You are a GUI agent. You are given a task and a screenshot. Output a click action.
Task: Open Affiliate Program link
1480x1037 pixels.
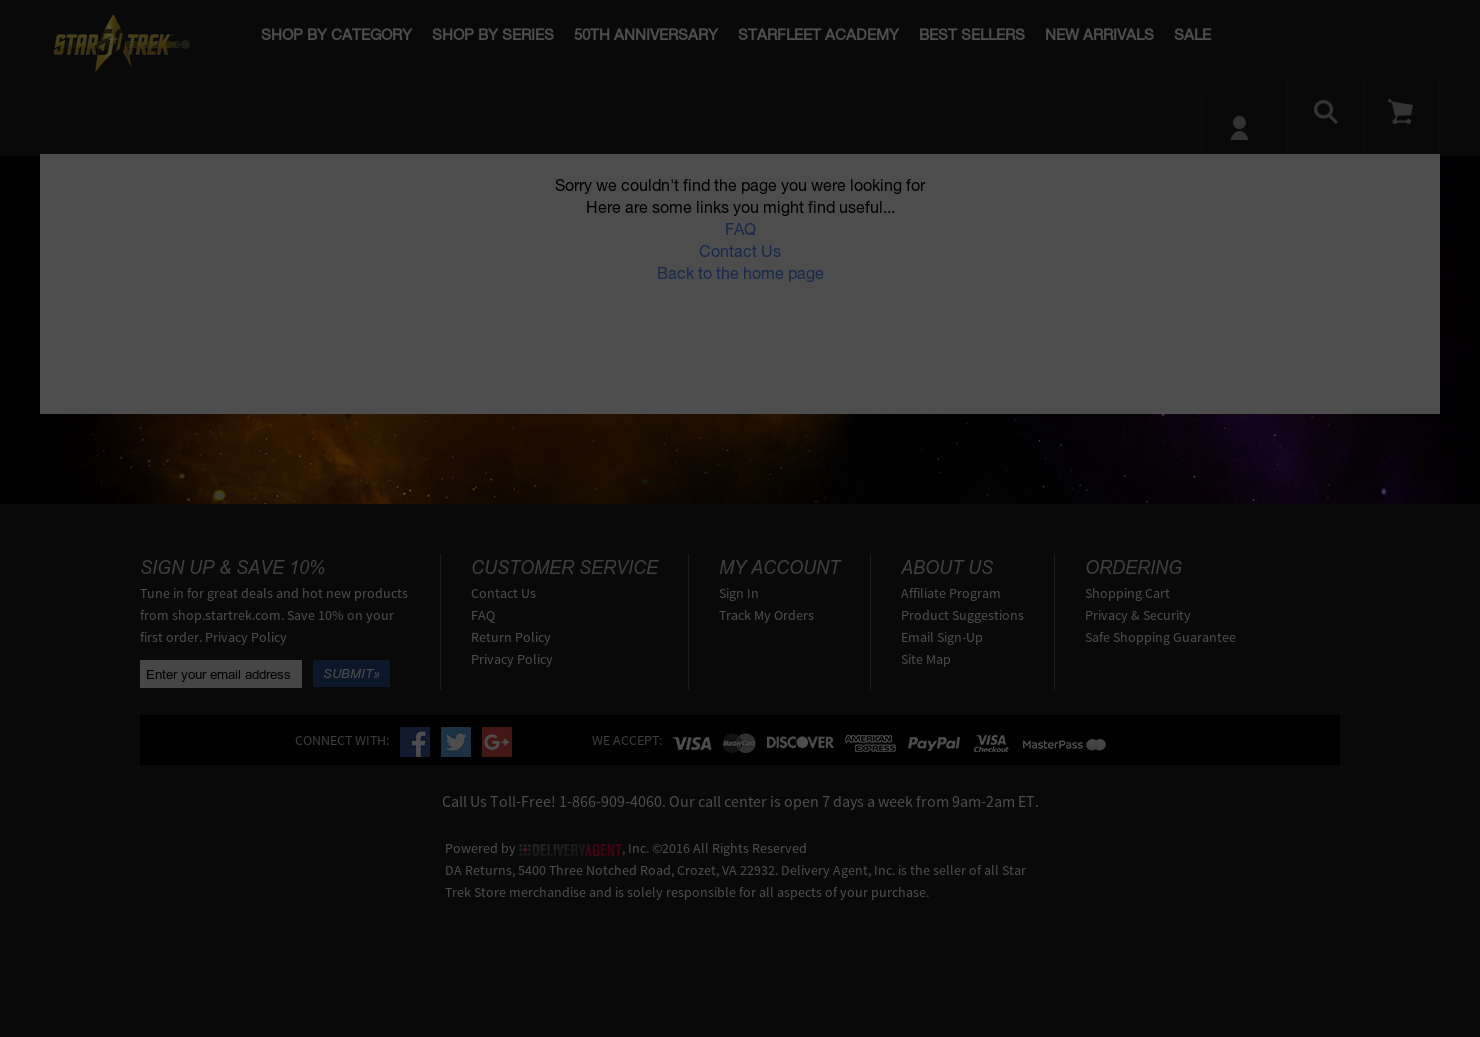950,593
